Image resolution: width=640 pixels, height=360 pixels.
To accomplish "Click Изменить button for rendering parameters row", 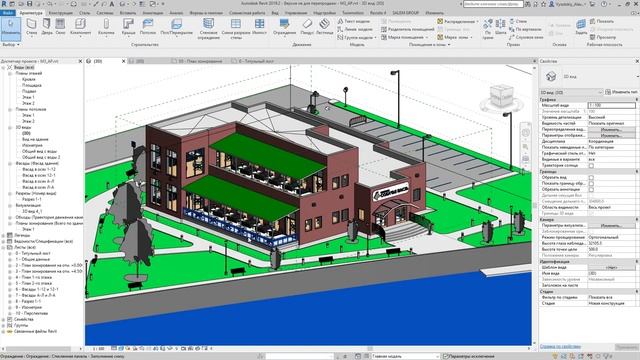I will tap(611, 225).
